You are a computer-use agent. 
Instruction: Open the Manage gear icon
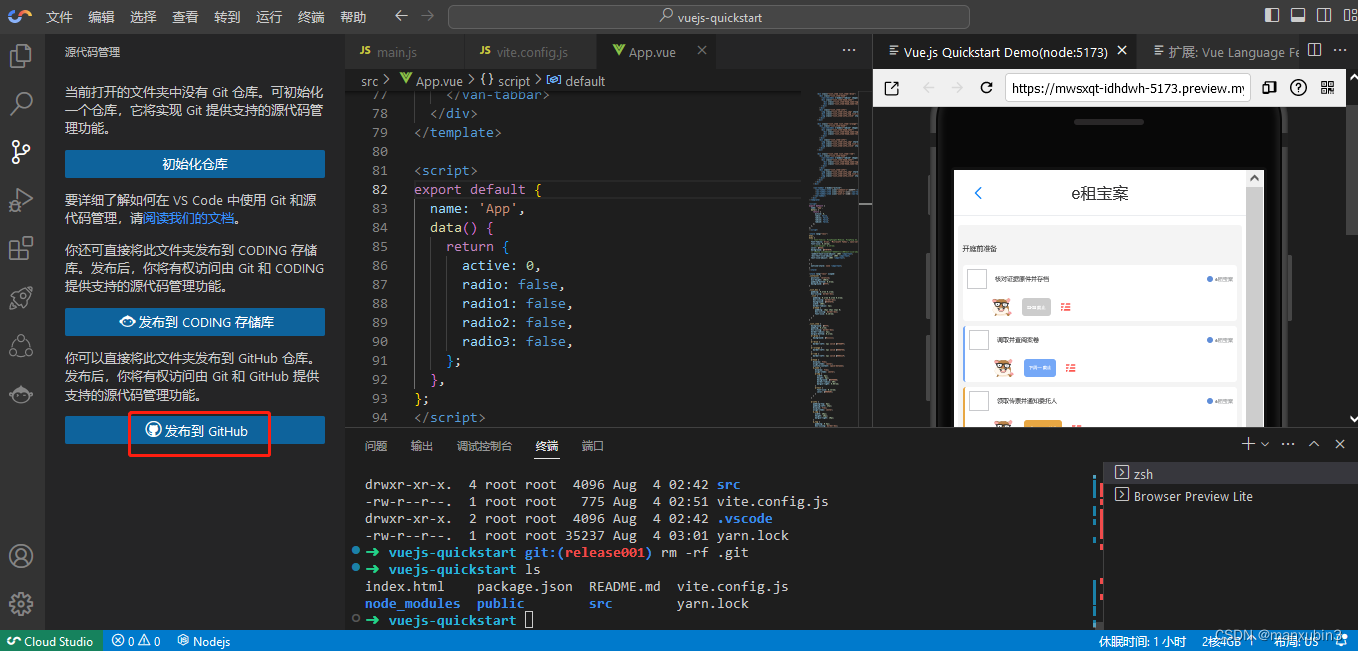[x=21, y=604]
